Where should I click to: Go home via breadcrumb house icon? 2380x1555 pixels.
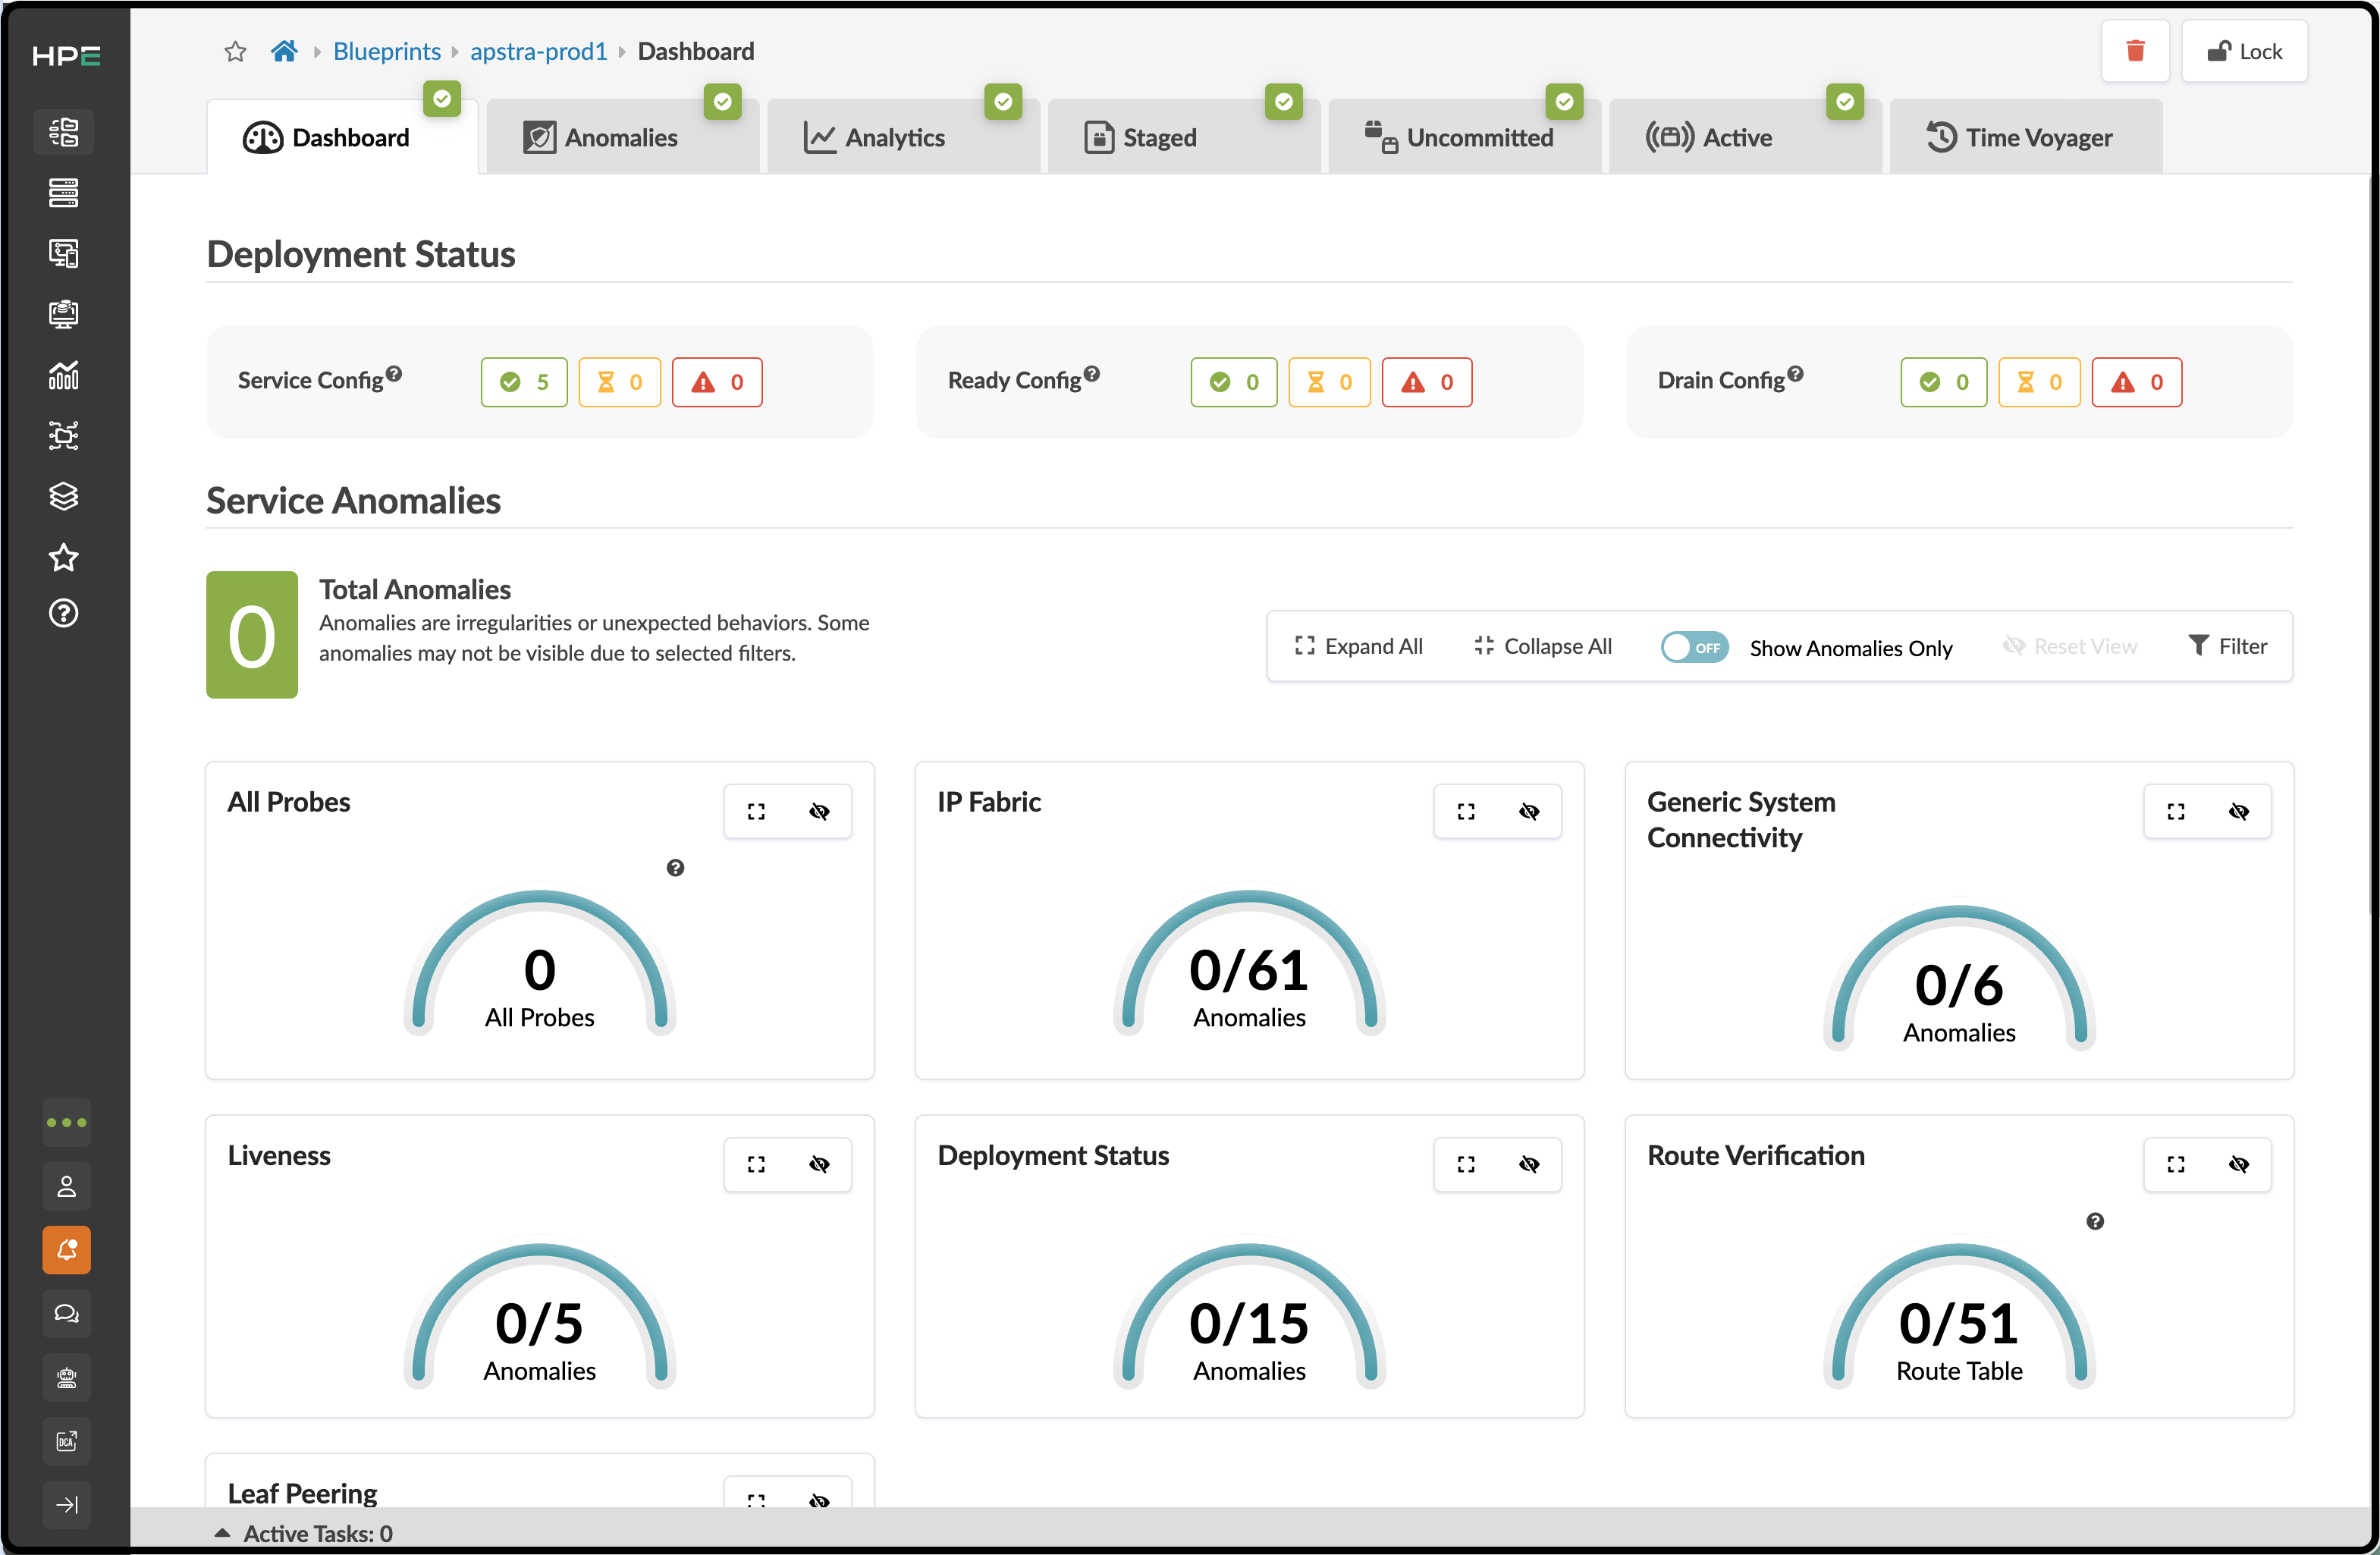(x=284, y=51)
